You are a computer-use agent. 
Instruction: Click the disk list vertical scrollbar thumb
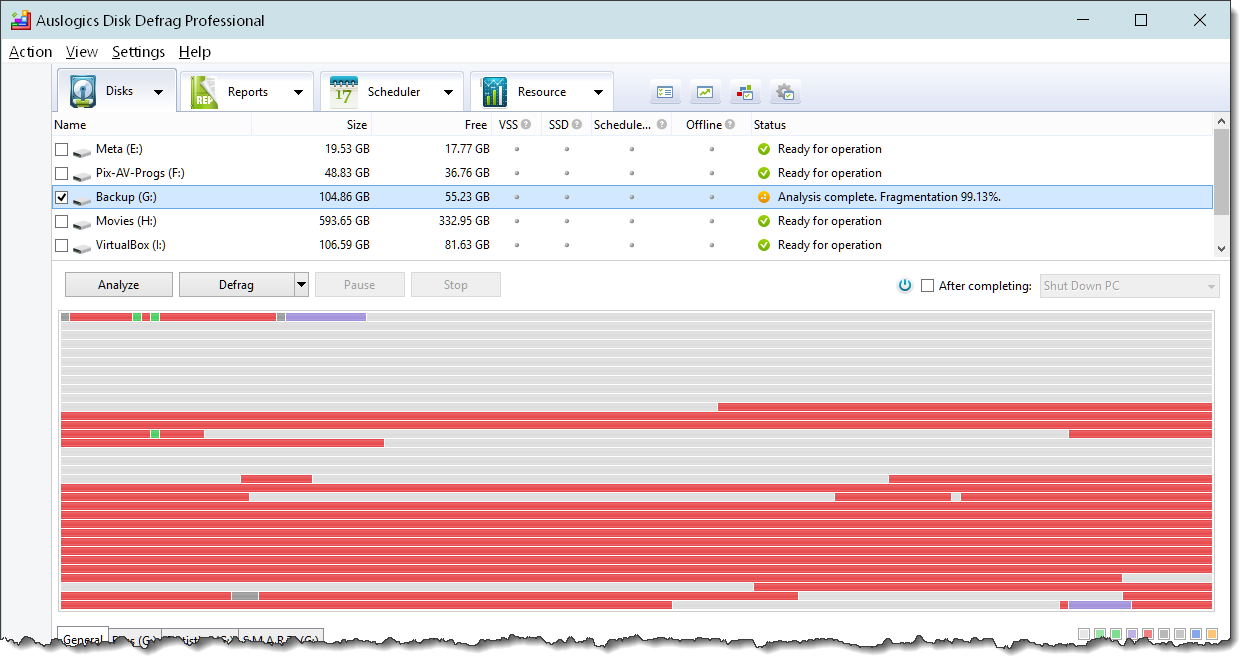1221,170
